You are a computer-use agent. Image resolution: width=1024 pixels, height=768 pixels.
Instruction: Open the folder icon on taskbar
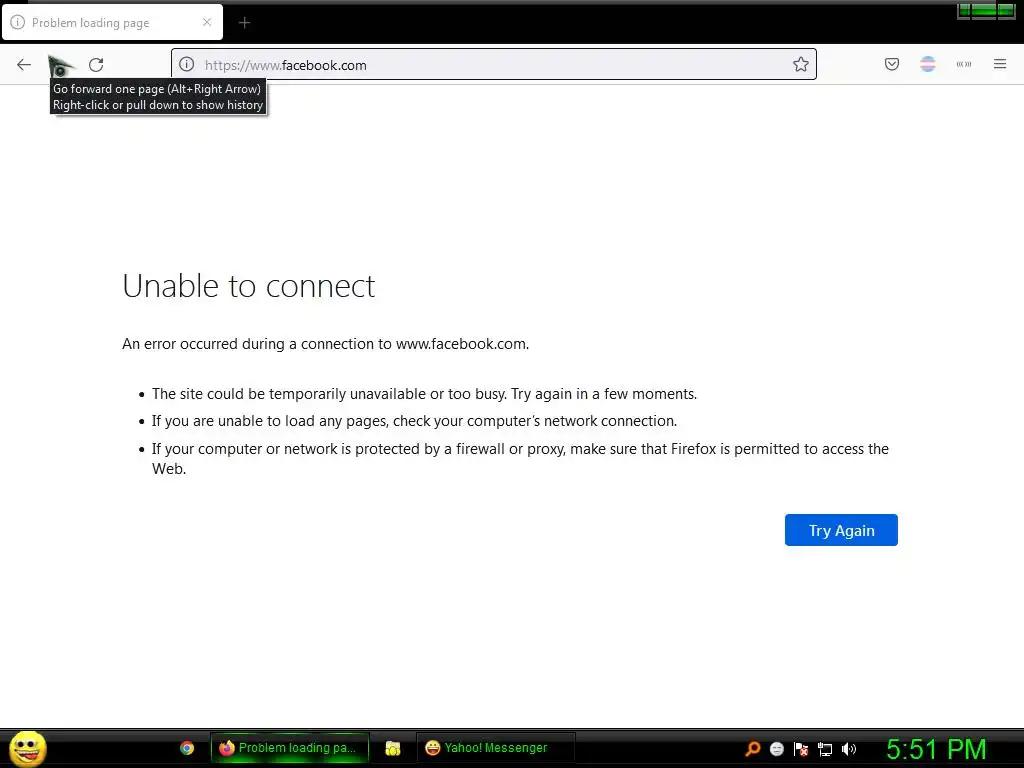pos(392,748)
